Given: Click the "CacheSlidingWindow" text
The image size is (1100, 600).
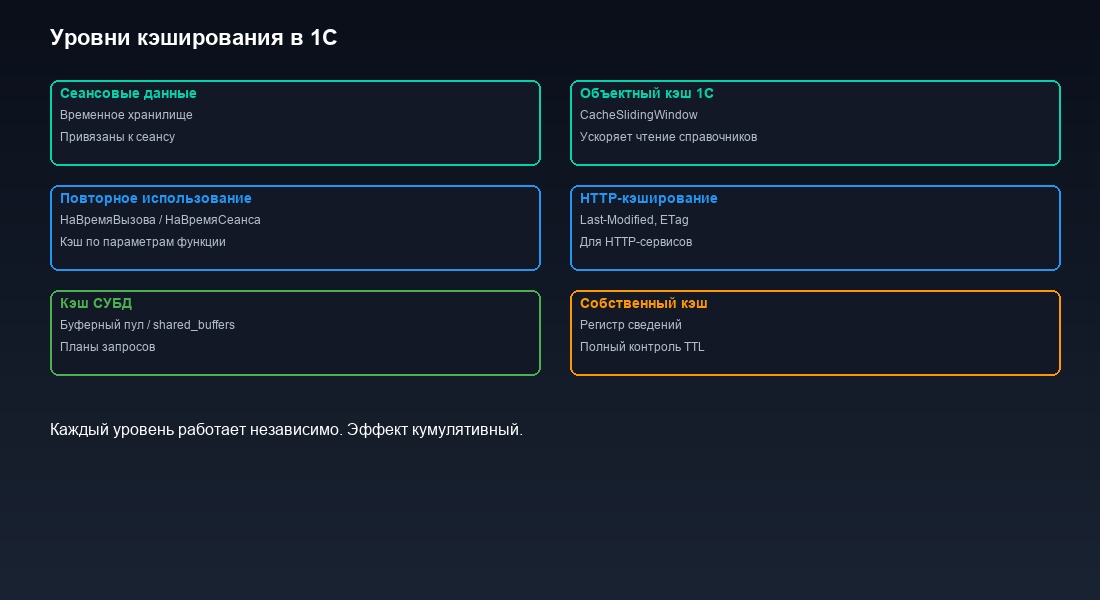Looking at the screenshot, I should [638, 115].
